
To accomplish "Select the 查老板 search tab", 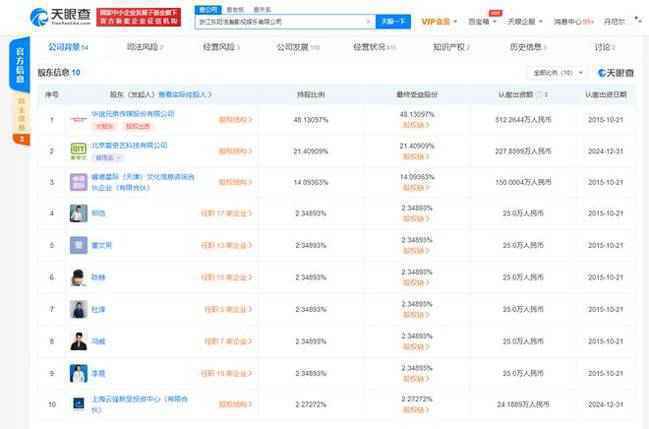I will coord(235,10).
